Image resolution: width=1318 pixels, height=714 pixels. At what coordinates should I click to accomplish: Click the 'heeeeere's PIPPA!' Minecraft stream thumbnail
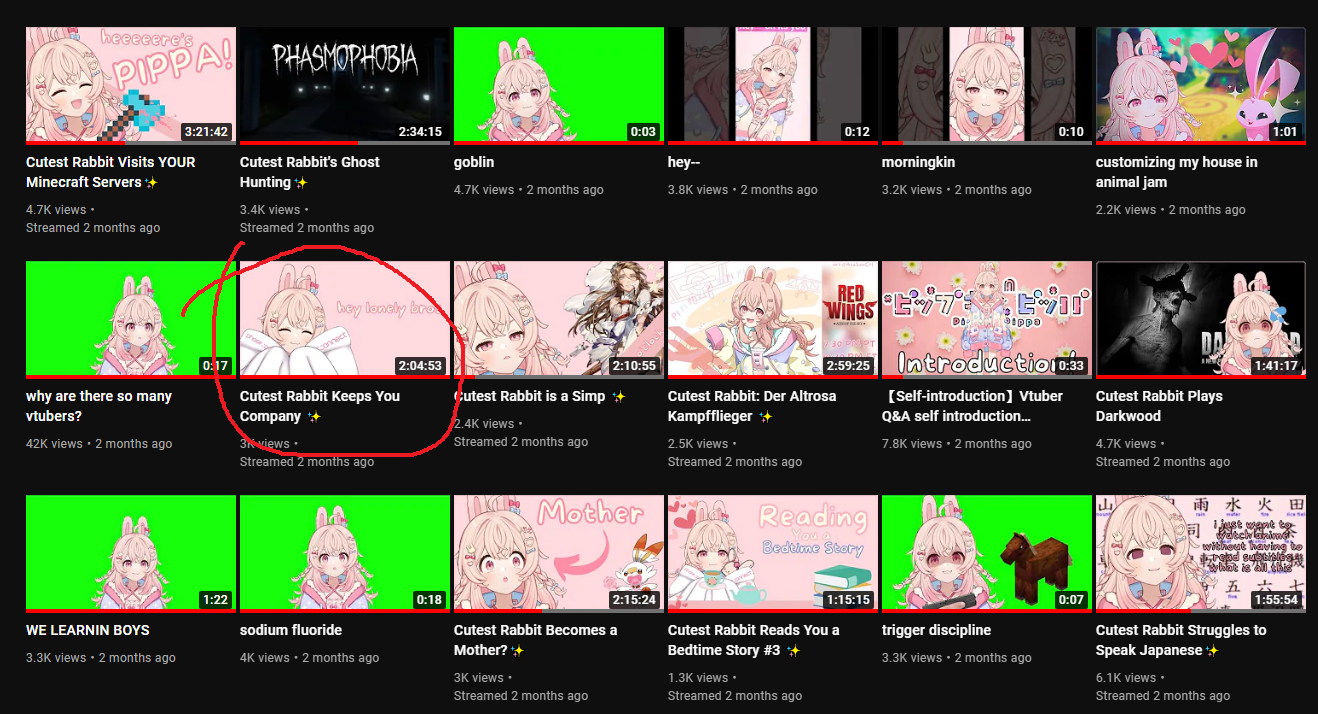[x=131, y=86]
